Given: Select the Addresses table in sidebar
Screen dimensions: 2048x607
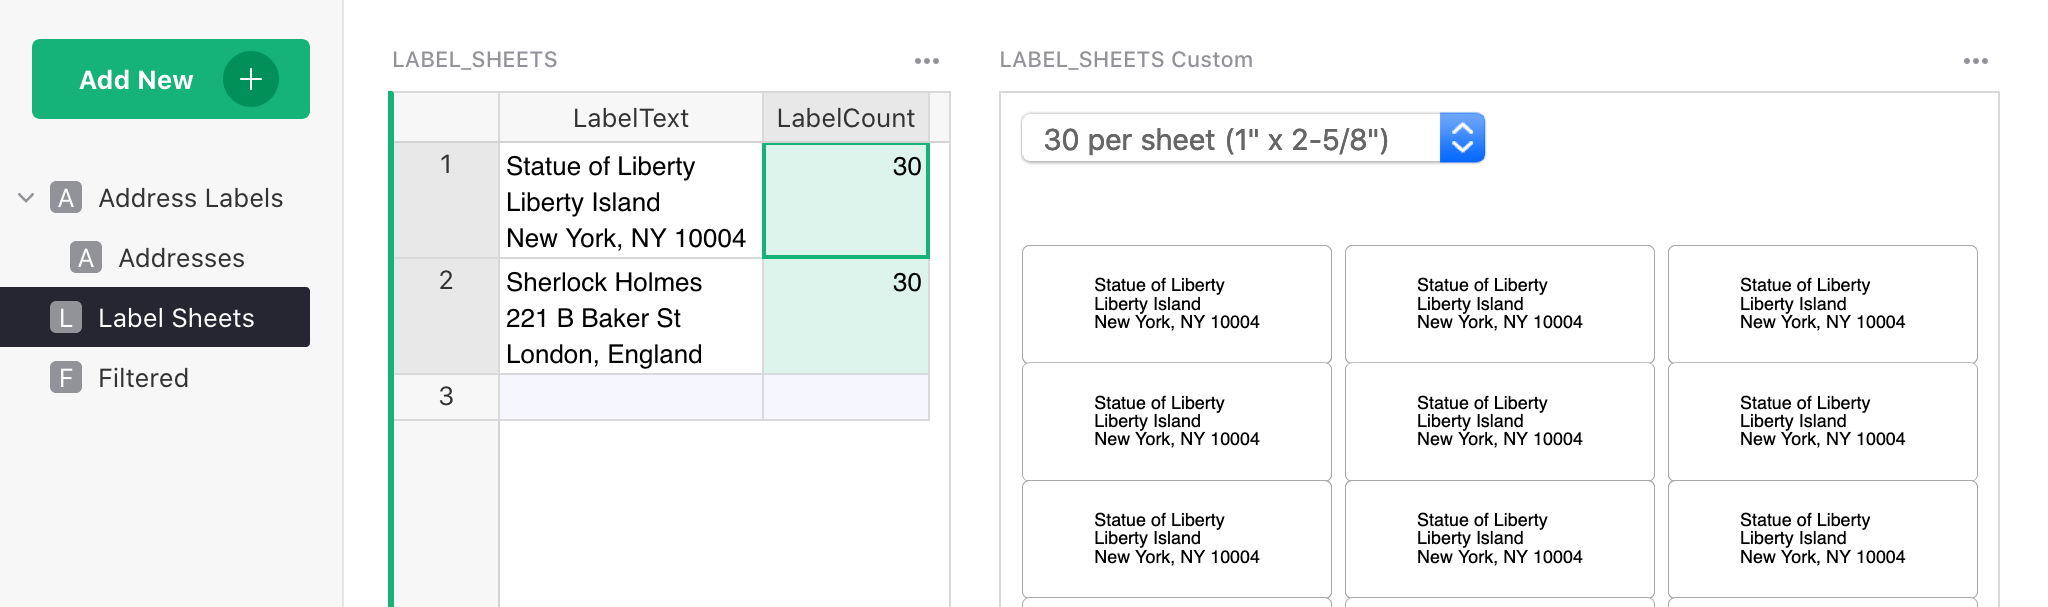Looking at the screenshot, I should click(x=180, y=258).
